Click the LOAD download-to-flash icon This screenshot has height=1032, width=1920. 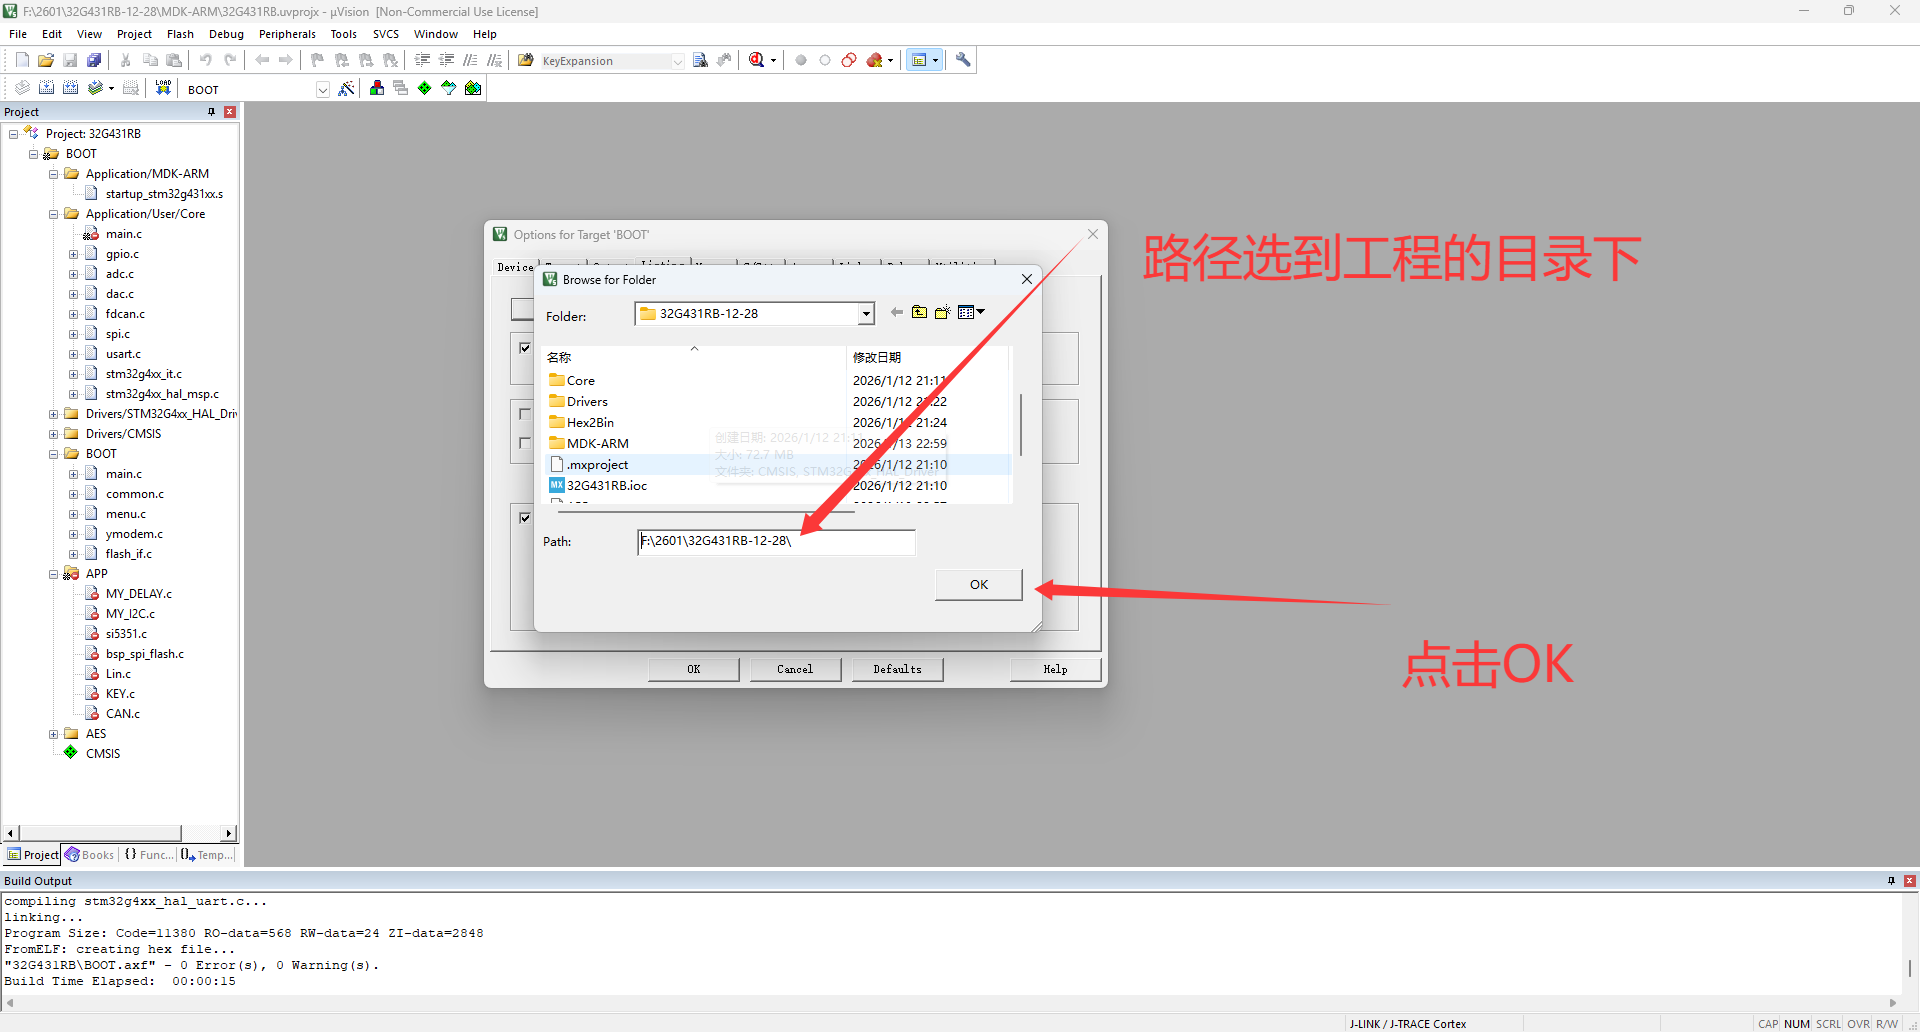[163, 89]
